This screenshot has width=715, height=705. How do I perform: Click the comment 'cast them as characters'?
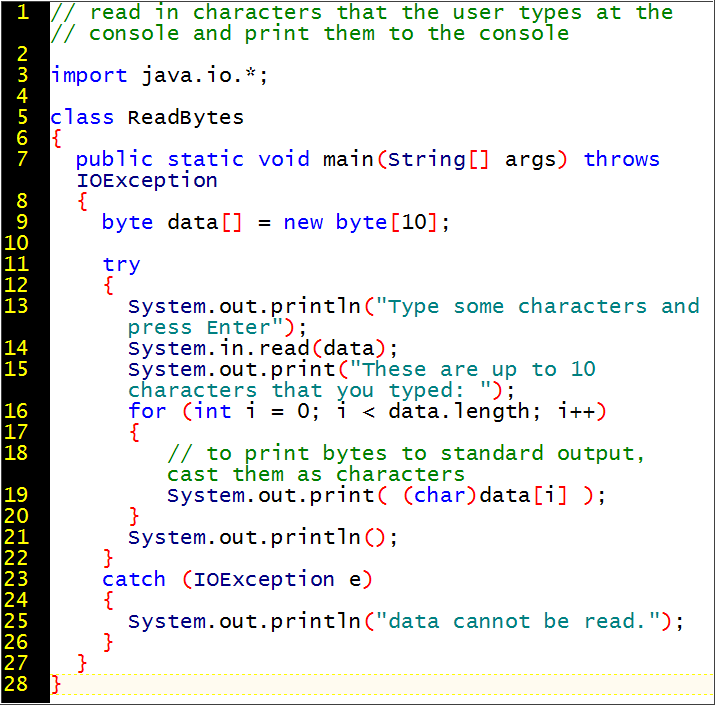[316, 475]
